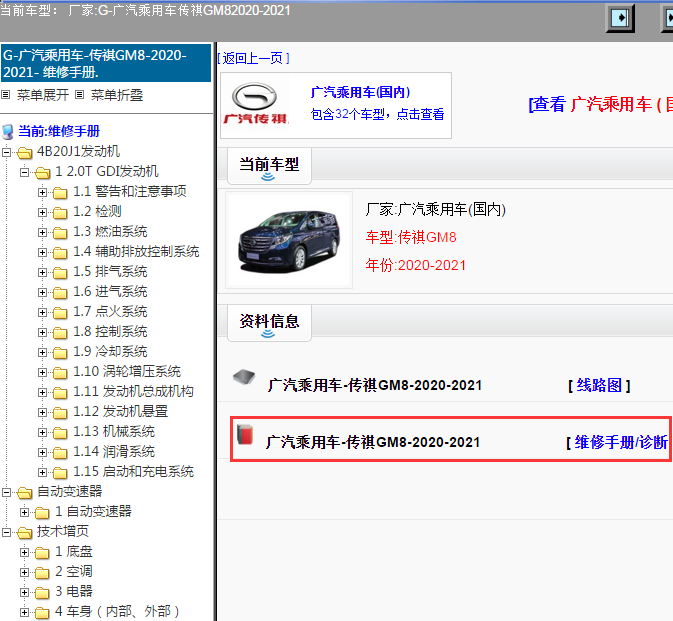The width and height of the screenshot is (673, 621).
Task: Click the folder icon of 1.15 启动和充电系统
Action: [x=60, y=473]
